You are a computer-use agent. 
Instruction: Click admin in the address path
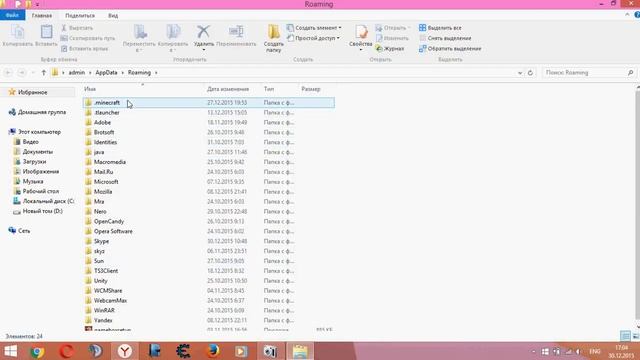[x=77, y=73]
